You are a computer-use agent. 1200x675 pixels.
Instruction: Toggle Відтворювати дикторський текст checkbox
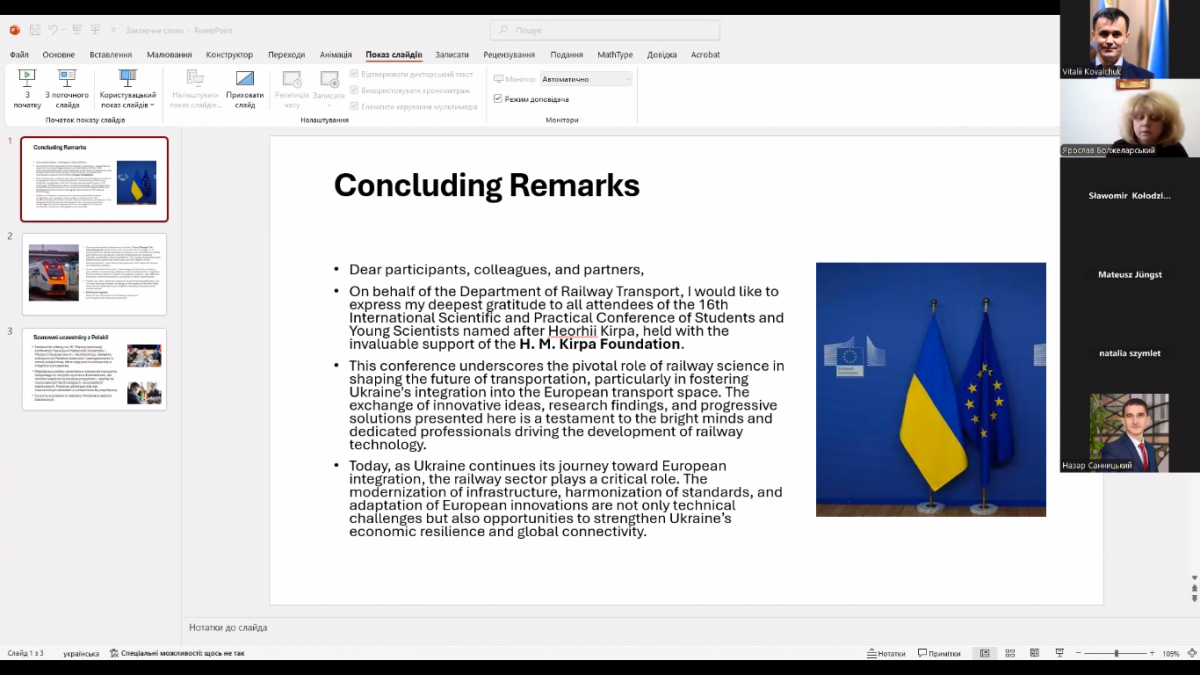point(354,74)
